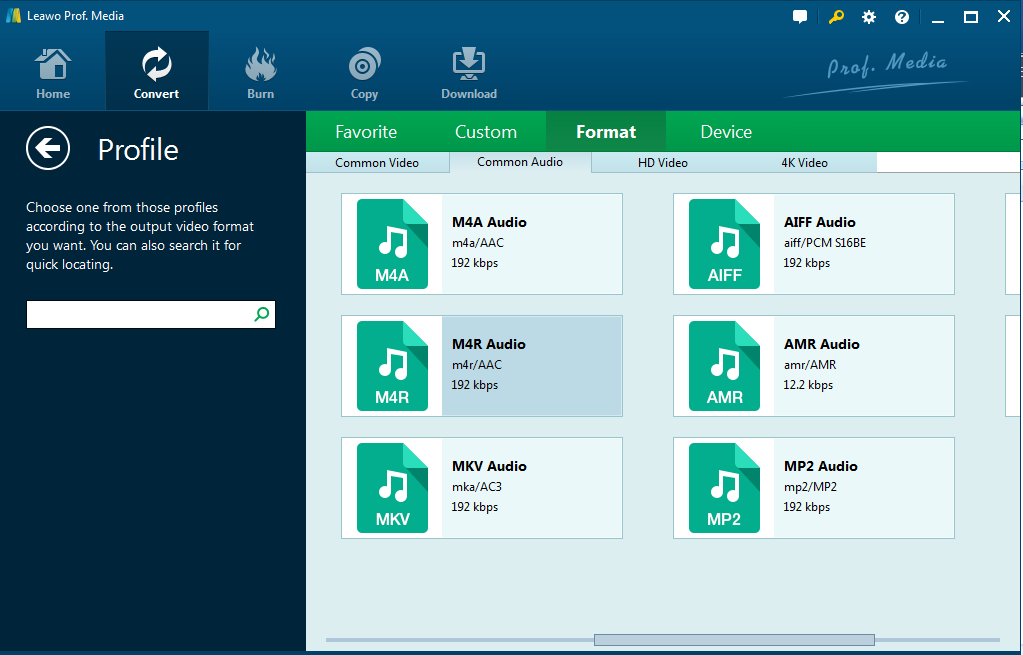Click the M4R file icon
Screen dimensions: 1023x655
click(392, 366)
